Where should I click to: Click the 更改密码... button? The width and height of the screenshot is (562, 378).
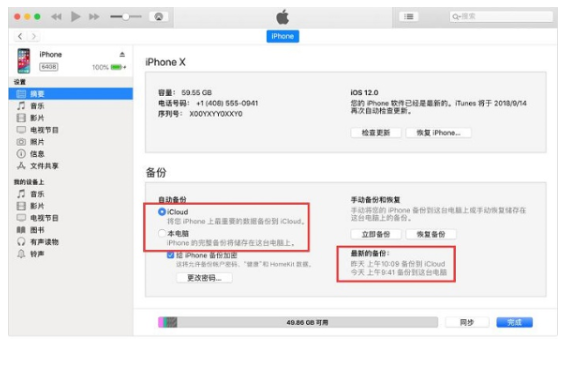click(204, 278)
